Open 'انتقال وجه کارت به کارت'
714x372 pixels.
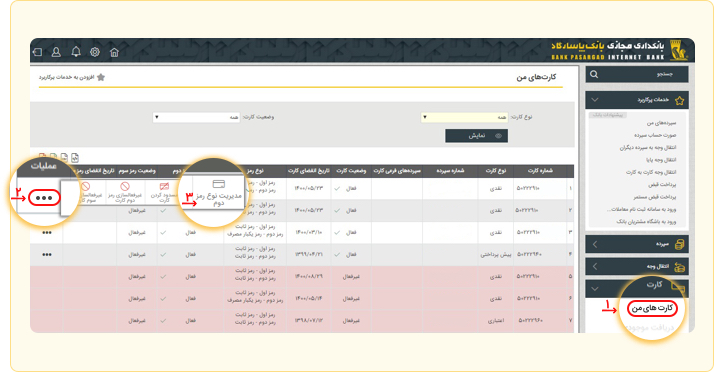pos(651,172)
